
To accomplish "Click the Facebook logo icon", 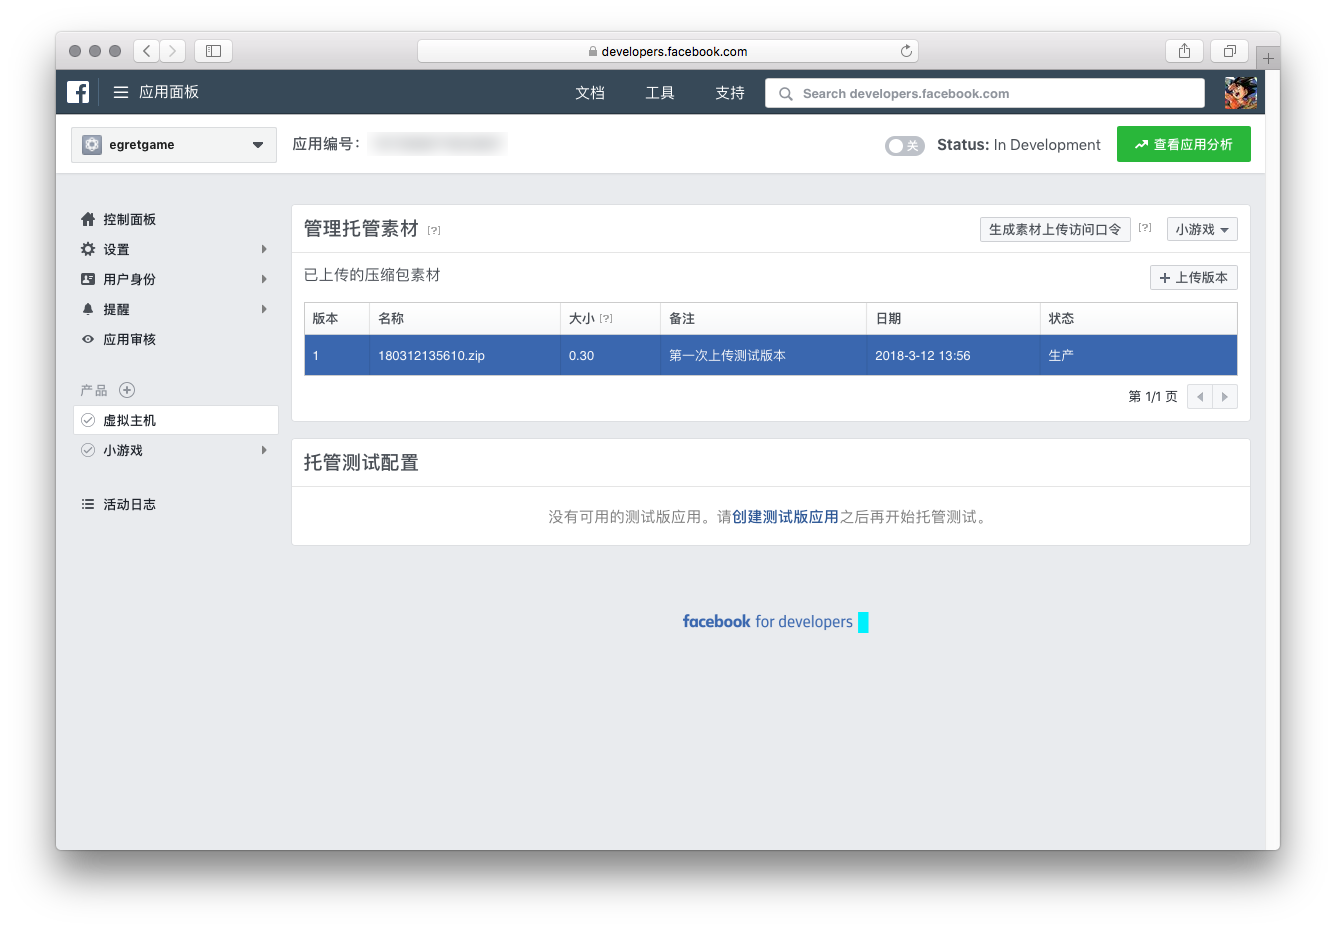I will [x=78, y=92].
